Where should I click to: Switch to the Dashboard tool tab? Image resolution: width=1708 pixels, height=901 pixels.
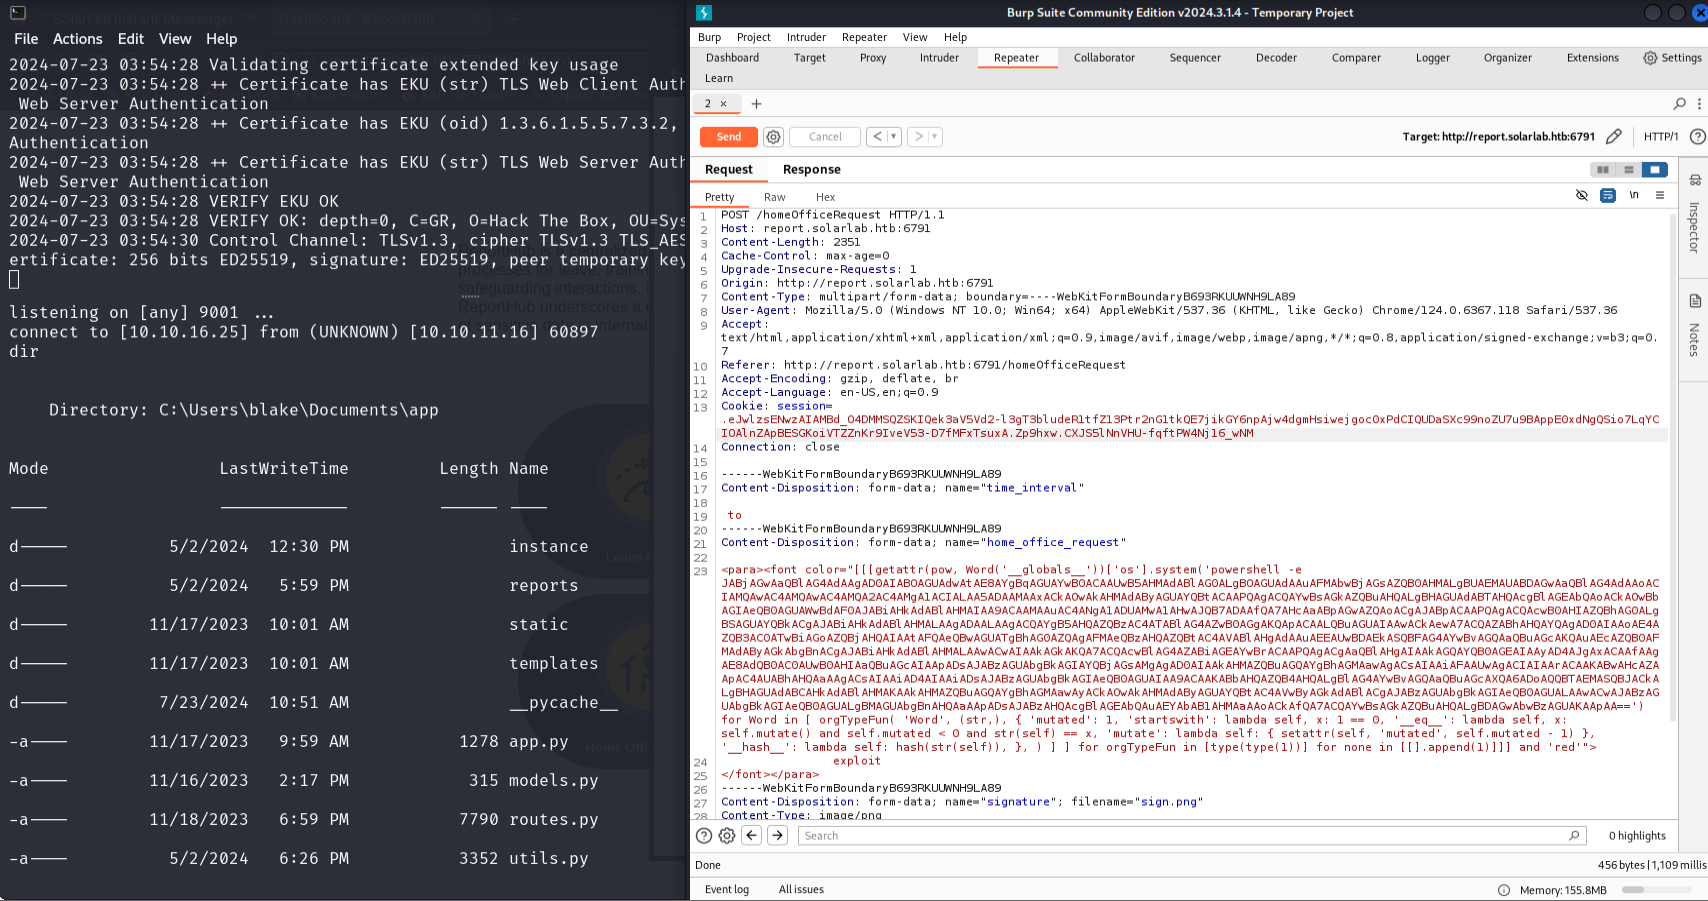pos(732,58)
